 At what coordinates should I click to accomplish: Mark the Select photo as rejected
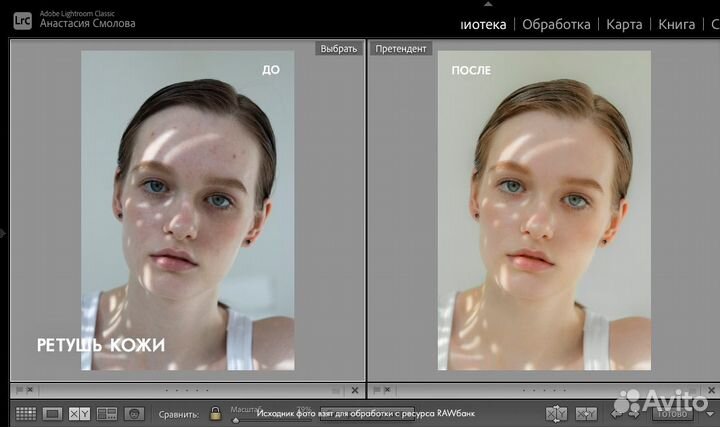(x=30, y=390)
